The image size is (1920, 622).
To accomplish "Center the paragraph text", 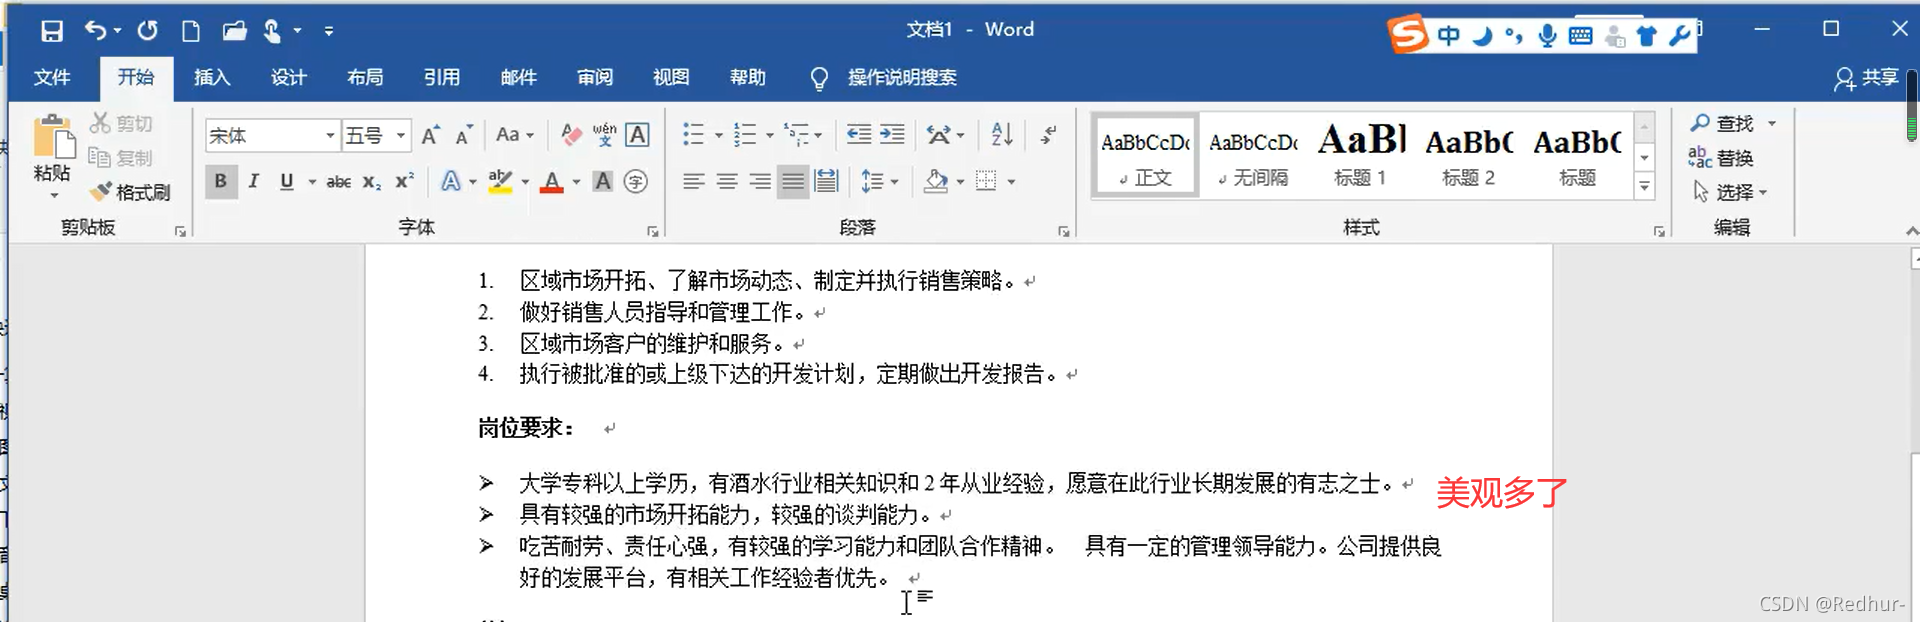I will [727, 181].
